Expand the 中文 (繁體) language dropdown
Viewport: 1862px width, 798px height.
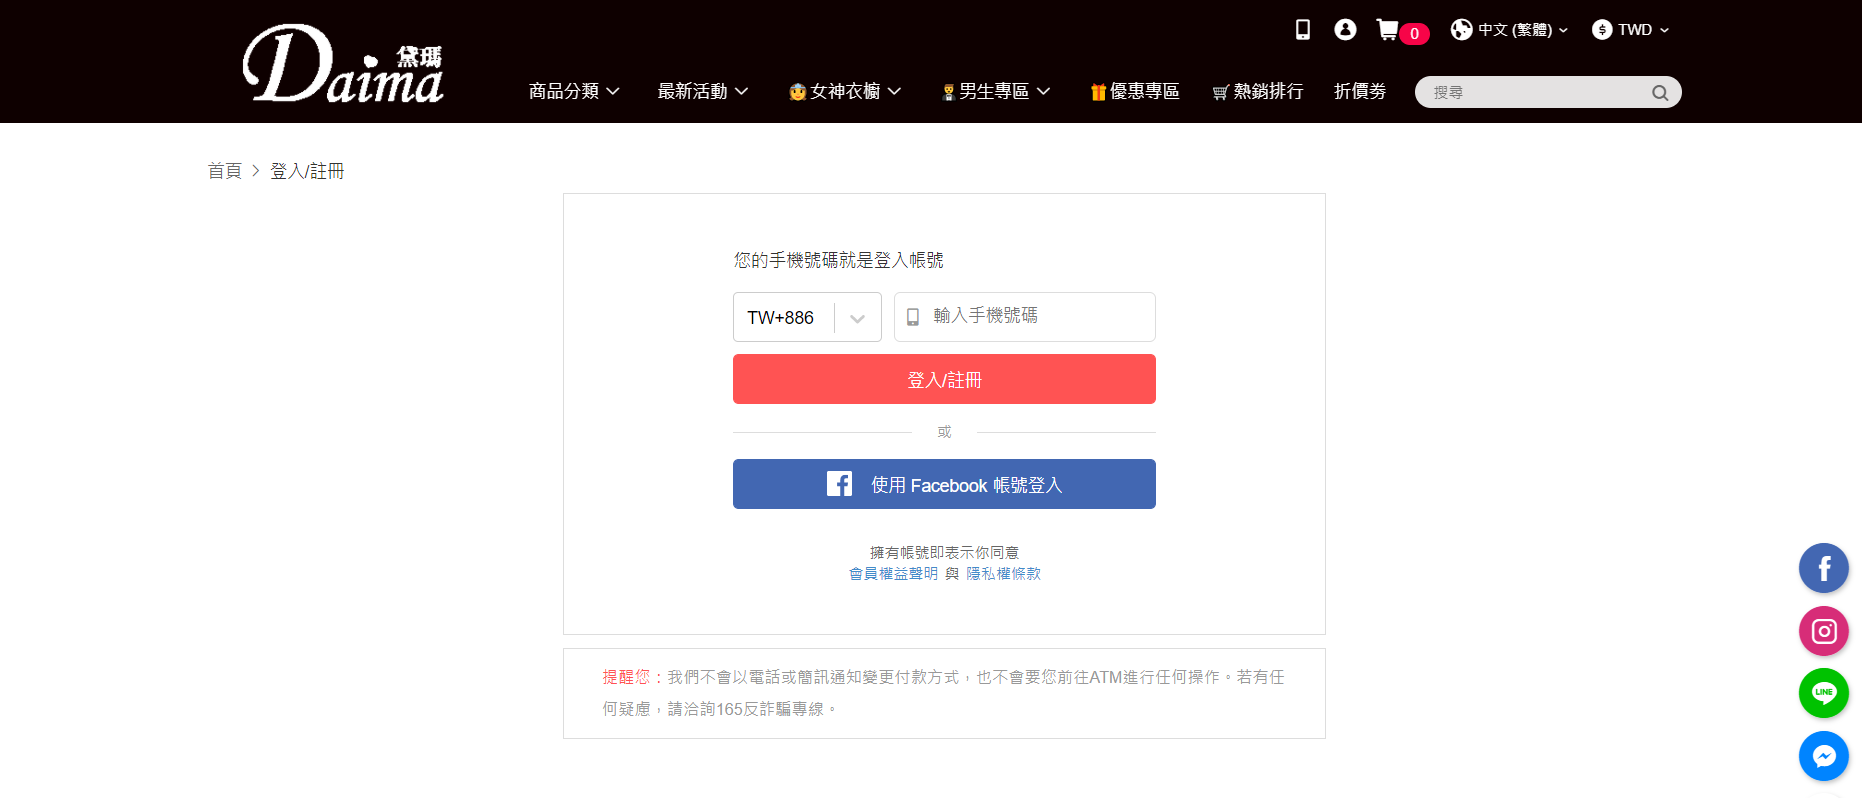tap(1509, 30)
